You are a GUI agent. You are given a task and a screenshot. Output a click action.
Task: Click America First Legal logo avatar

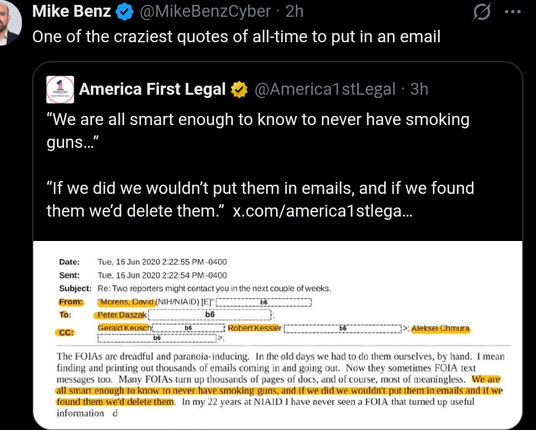point(60,90)
